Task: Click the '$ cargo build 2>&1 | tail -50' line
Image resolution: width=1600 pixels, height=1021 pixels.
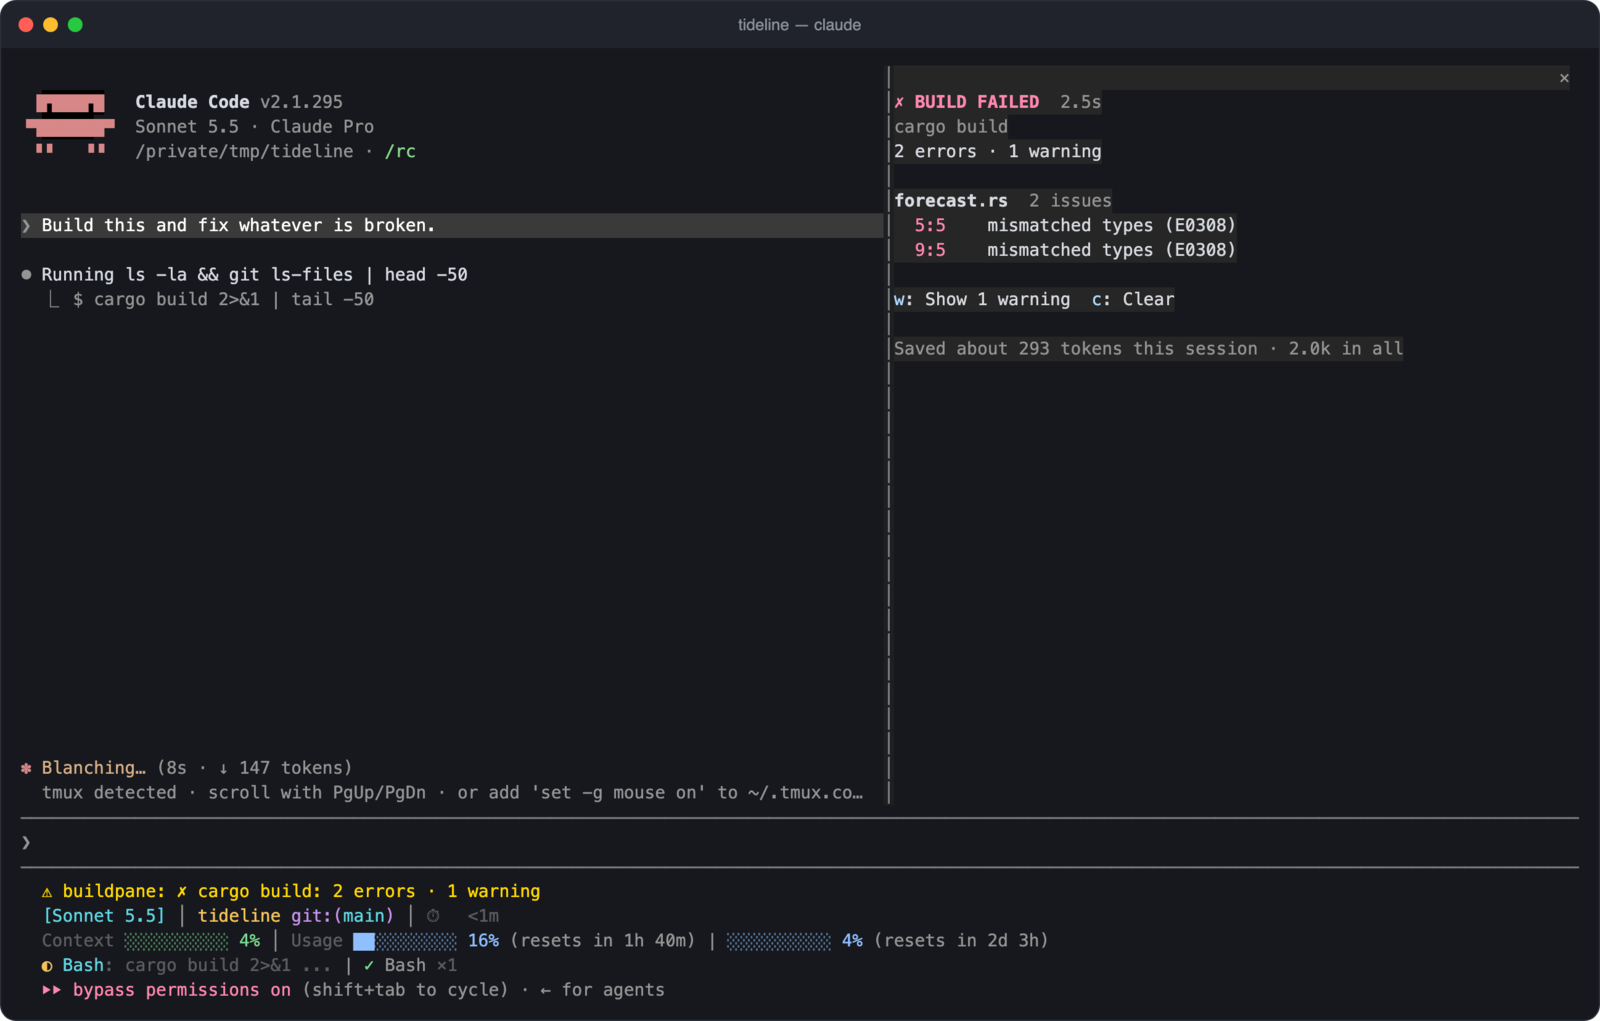Action: pyautogui.click(x=223, y=299)
